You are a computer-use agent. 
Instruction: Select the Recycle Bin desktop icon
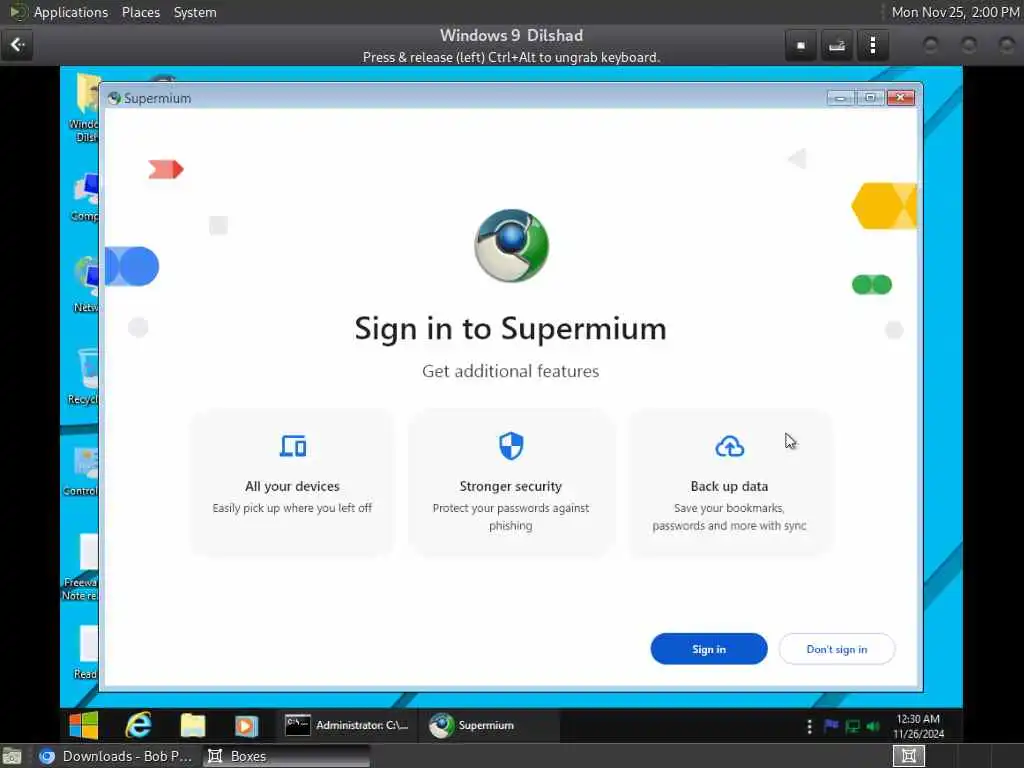(83, 376)
